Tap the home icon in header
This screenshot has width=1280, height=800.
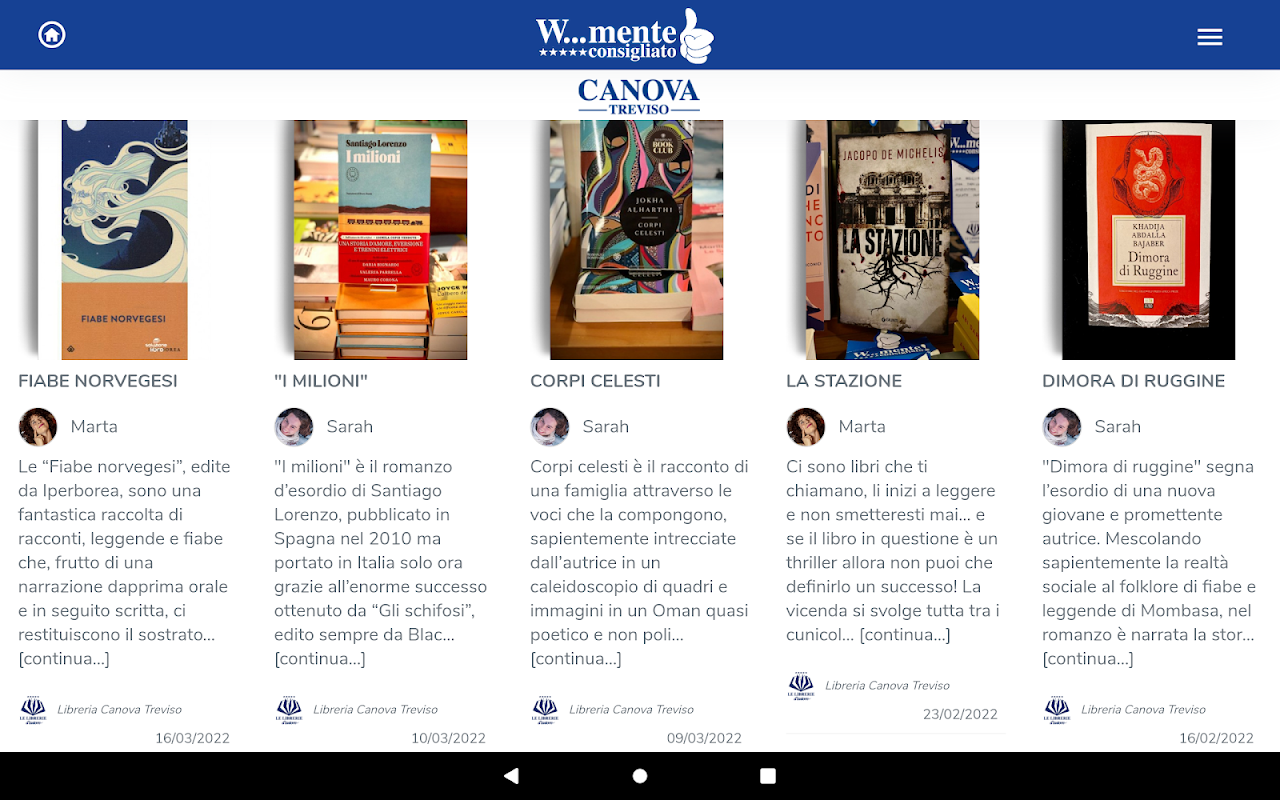coord(52,35)
